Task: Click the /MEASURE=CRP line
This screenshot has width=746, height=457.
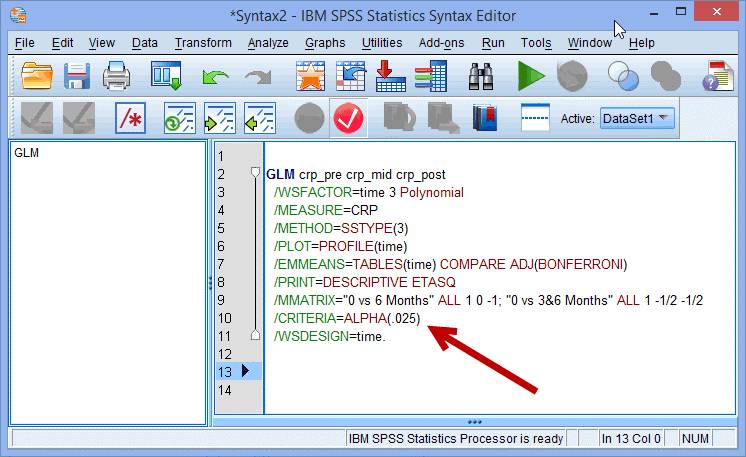Action: (325, 210)
